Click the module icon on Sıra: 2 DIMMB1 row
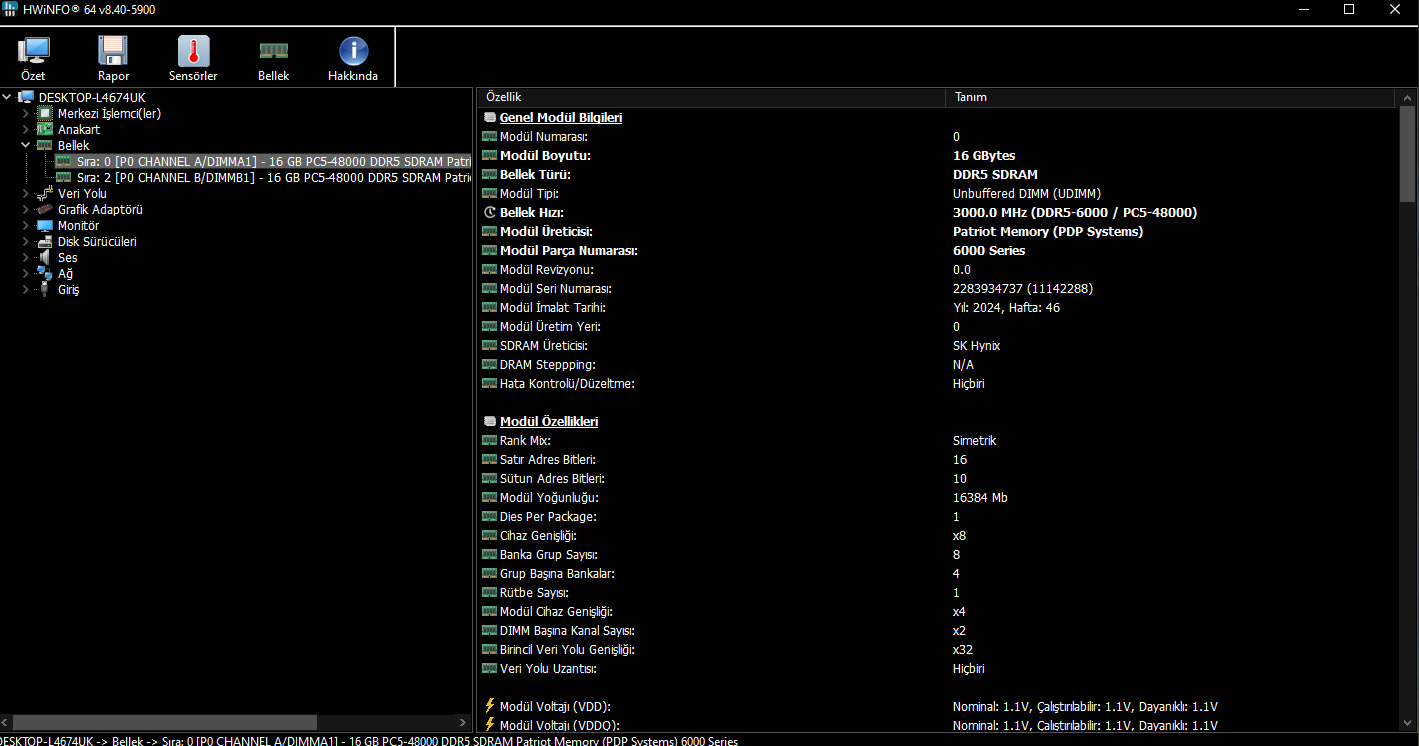Image resolution: width=1419 pixels, height=746 pixels. pyautogui.click(x=64, y=177)
